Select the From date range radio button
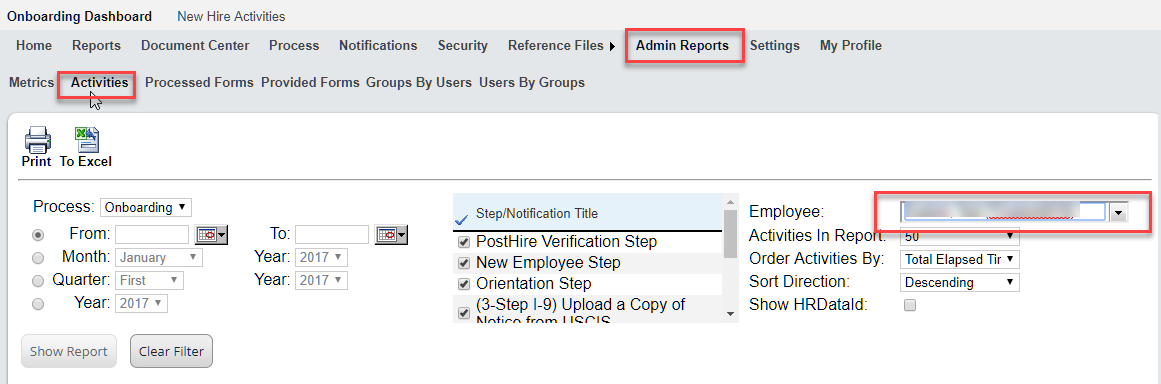The height and width of the screenshot is (384, 1161). (39, 235)
